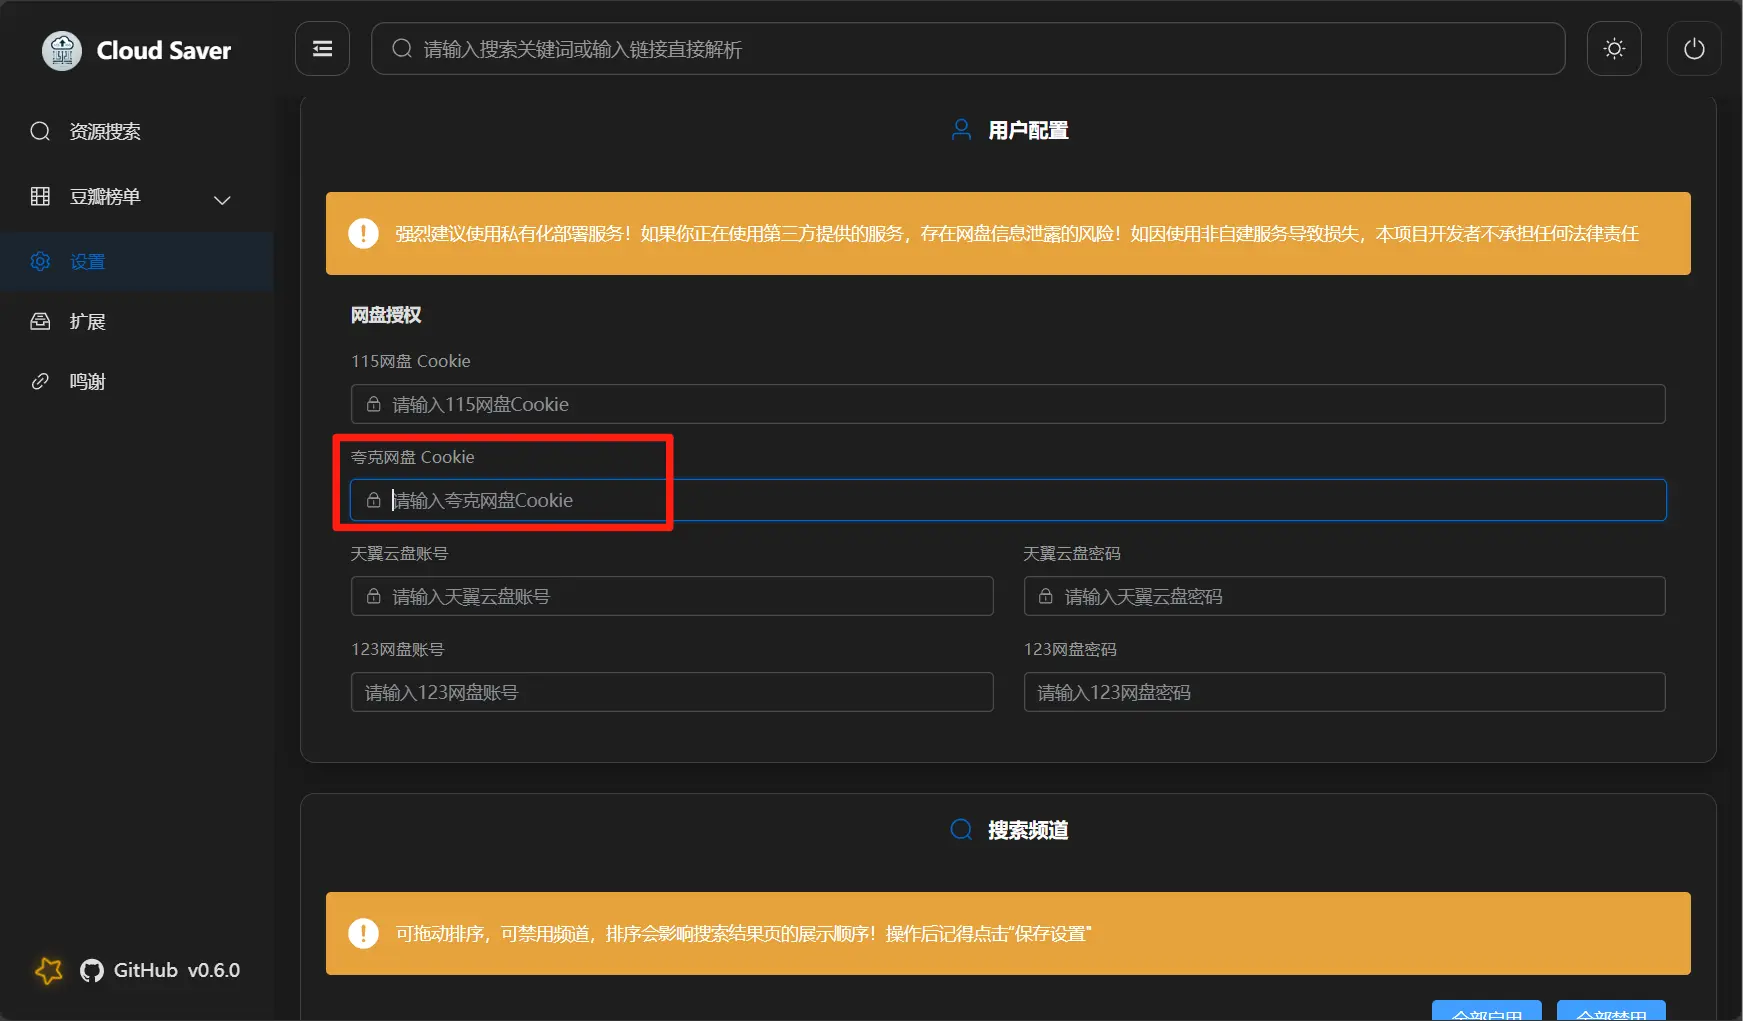Click the settings gear icon in sidebar

pyautogui.click(x=40, y=261)
